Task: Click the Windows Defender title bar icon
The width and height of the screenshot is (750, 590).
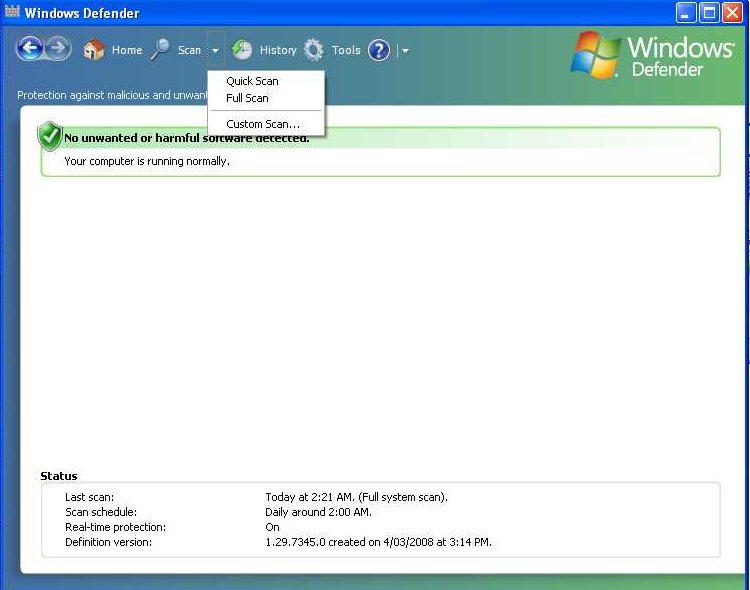Action: tap(13, 13)
